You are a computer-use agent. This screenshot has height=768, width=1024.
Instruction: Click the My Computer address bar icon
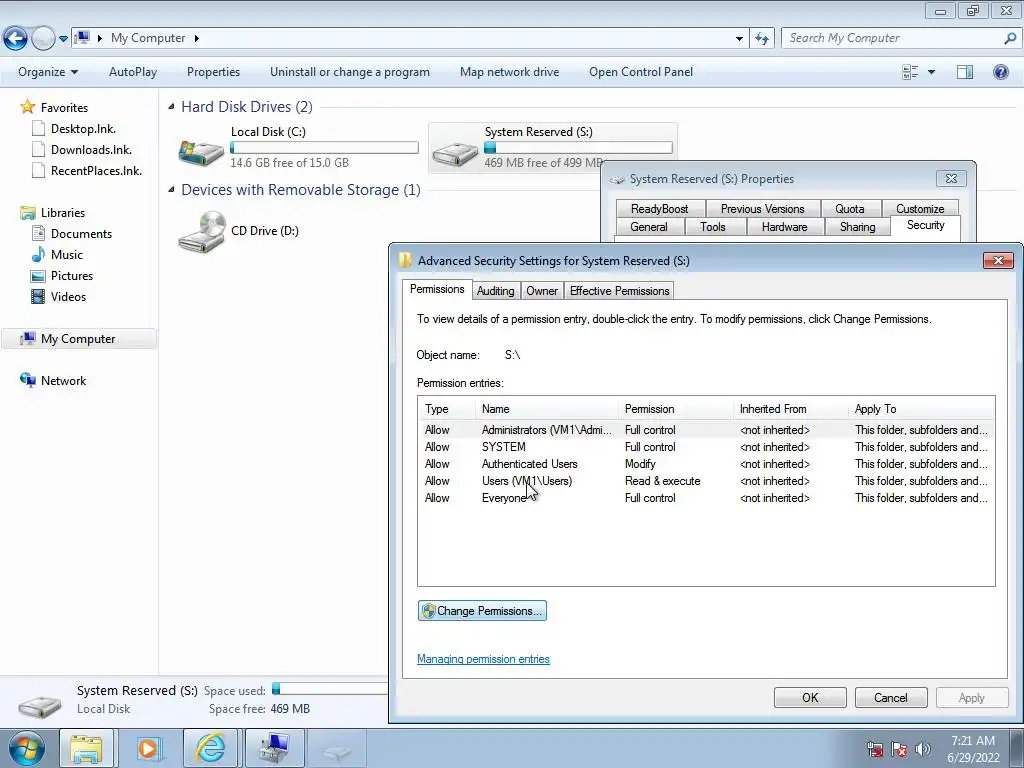(82, 38)
